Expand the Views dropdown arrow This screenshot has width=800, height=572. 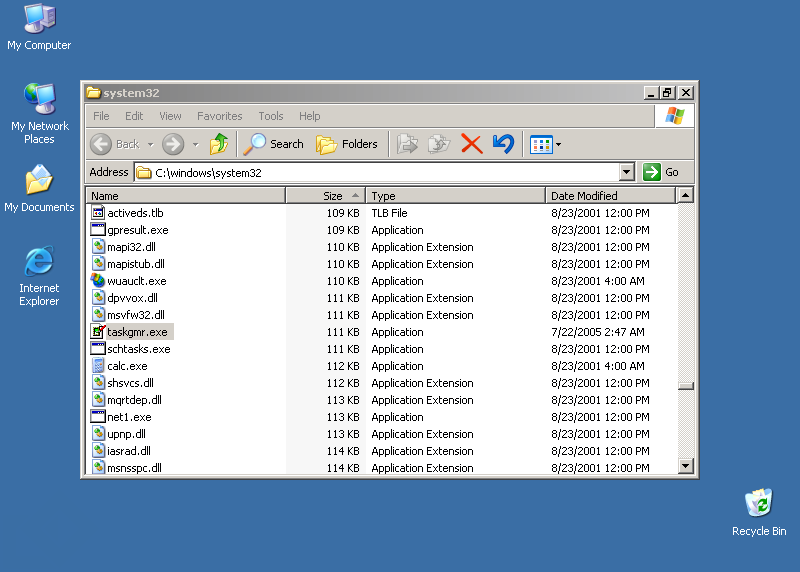coord(559,145)
